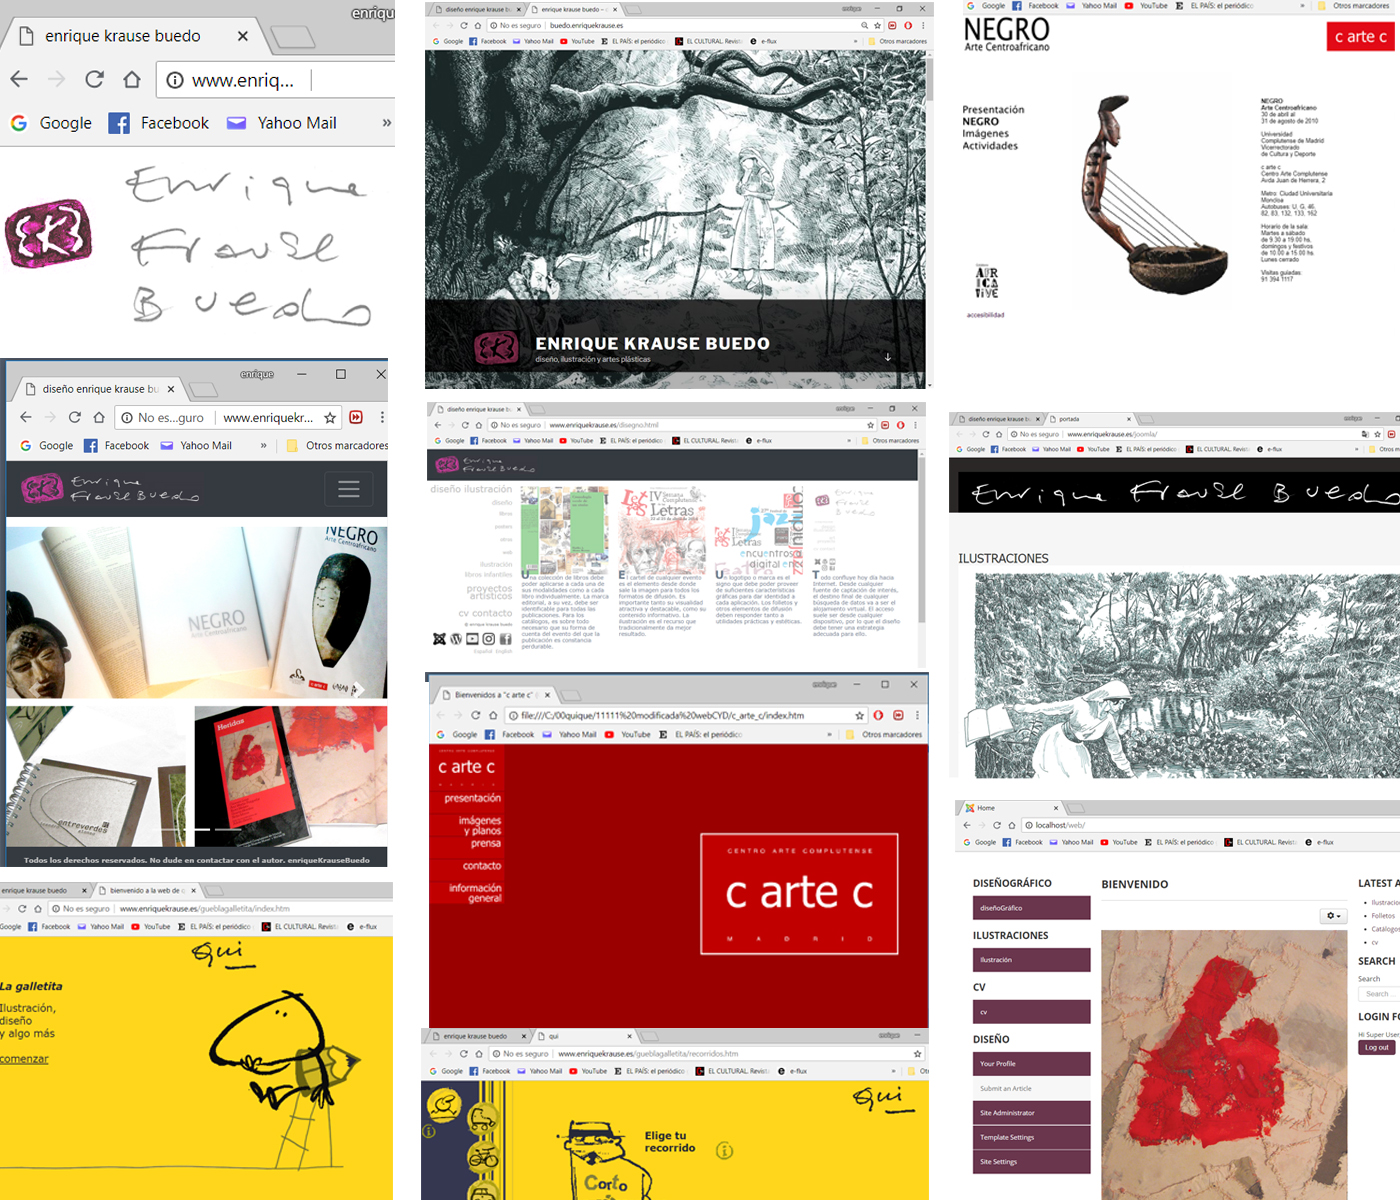Open Presentación link on NEGRO page
Viewport: 1400px width, 1200px height.
pos(993,110)
